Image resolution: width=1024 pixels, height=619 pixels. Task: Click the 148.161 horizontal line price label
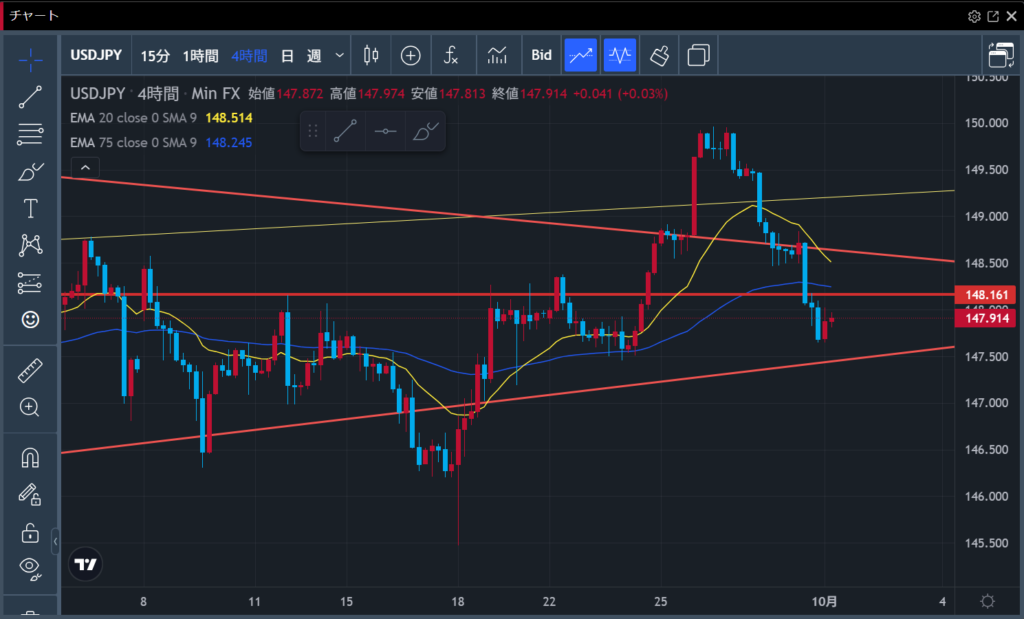point(985,295)
